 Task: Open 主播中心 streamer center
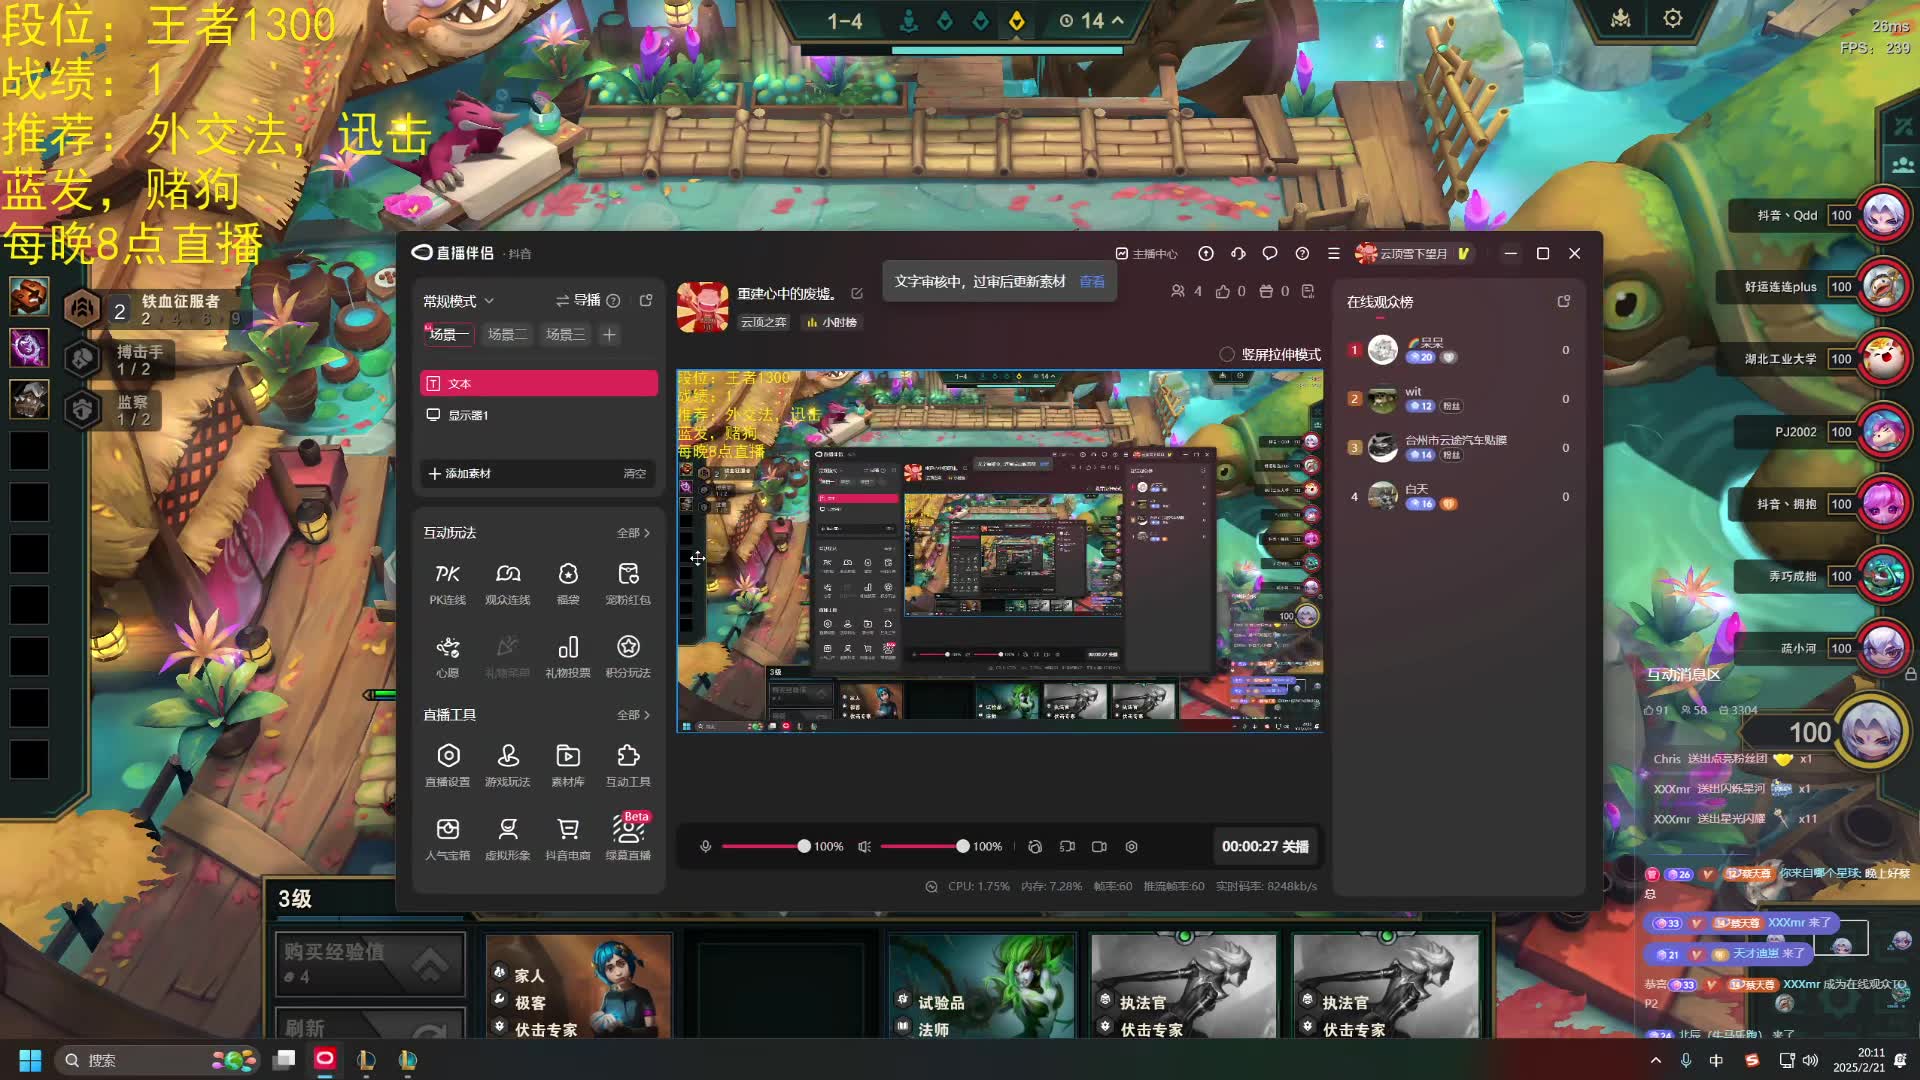[x=1147, y=254]
